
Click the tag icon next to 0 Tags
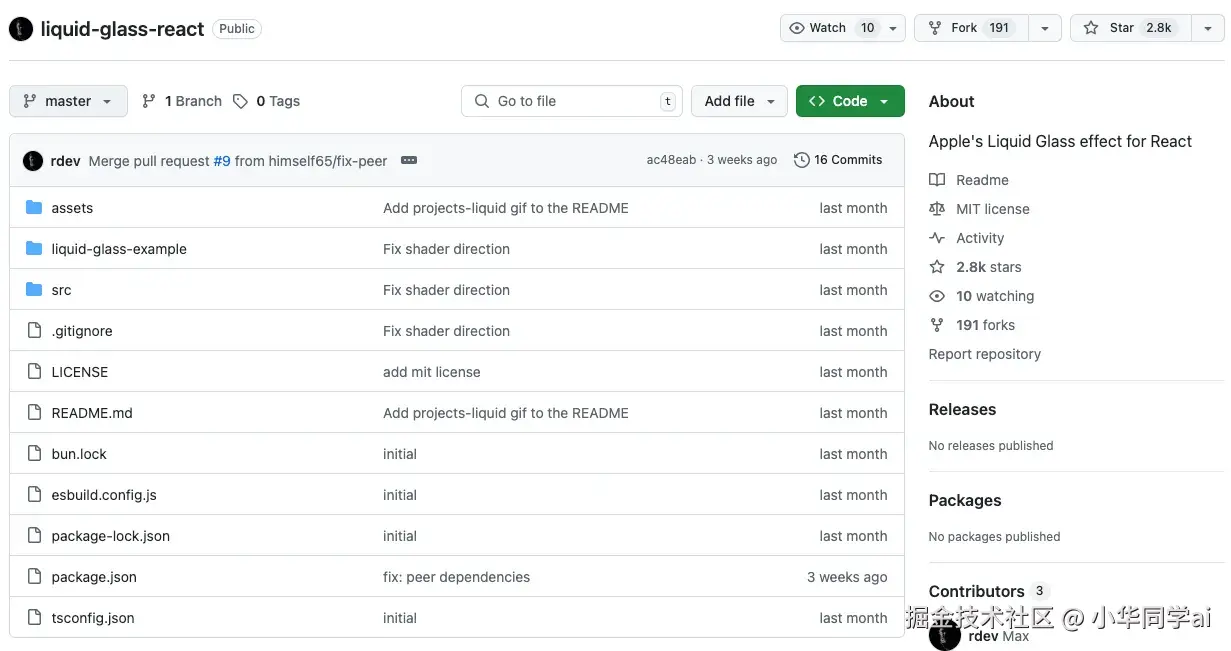[x=240, y=101]
